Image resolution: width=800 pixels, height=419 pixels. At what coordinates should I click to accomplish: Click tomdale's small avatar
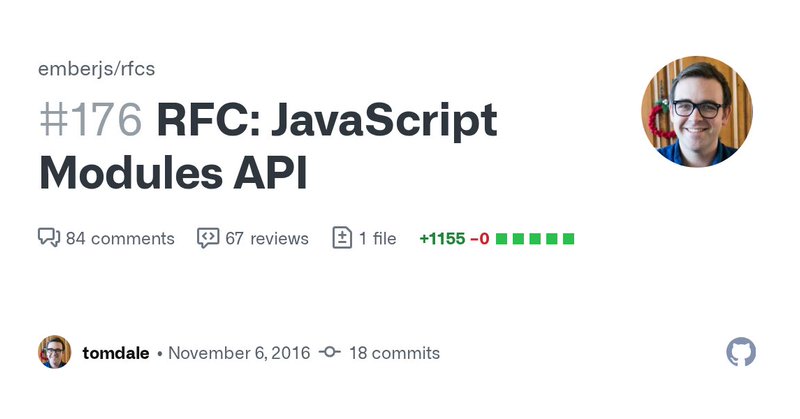coord(55,352)
